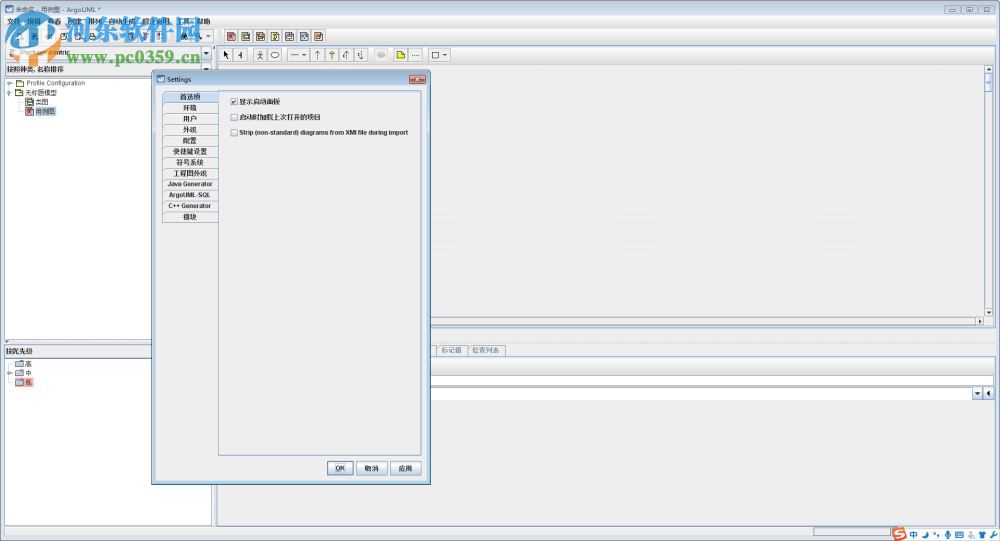Toggle the second checkbox in Settings
The height and width of the screenshot is (541, 1000).
(x=234, y=117)
